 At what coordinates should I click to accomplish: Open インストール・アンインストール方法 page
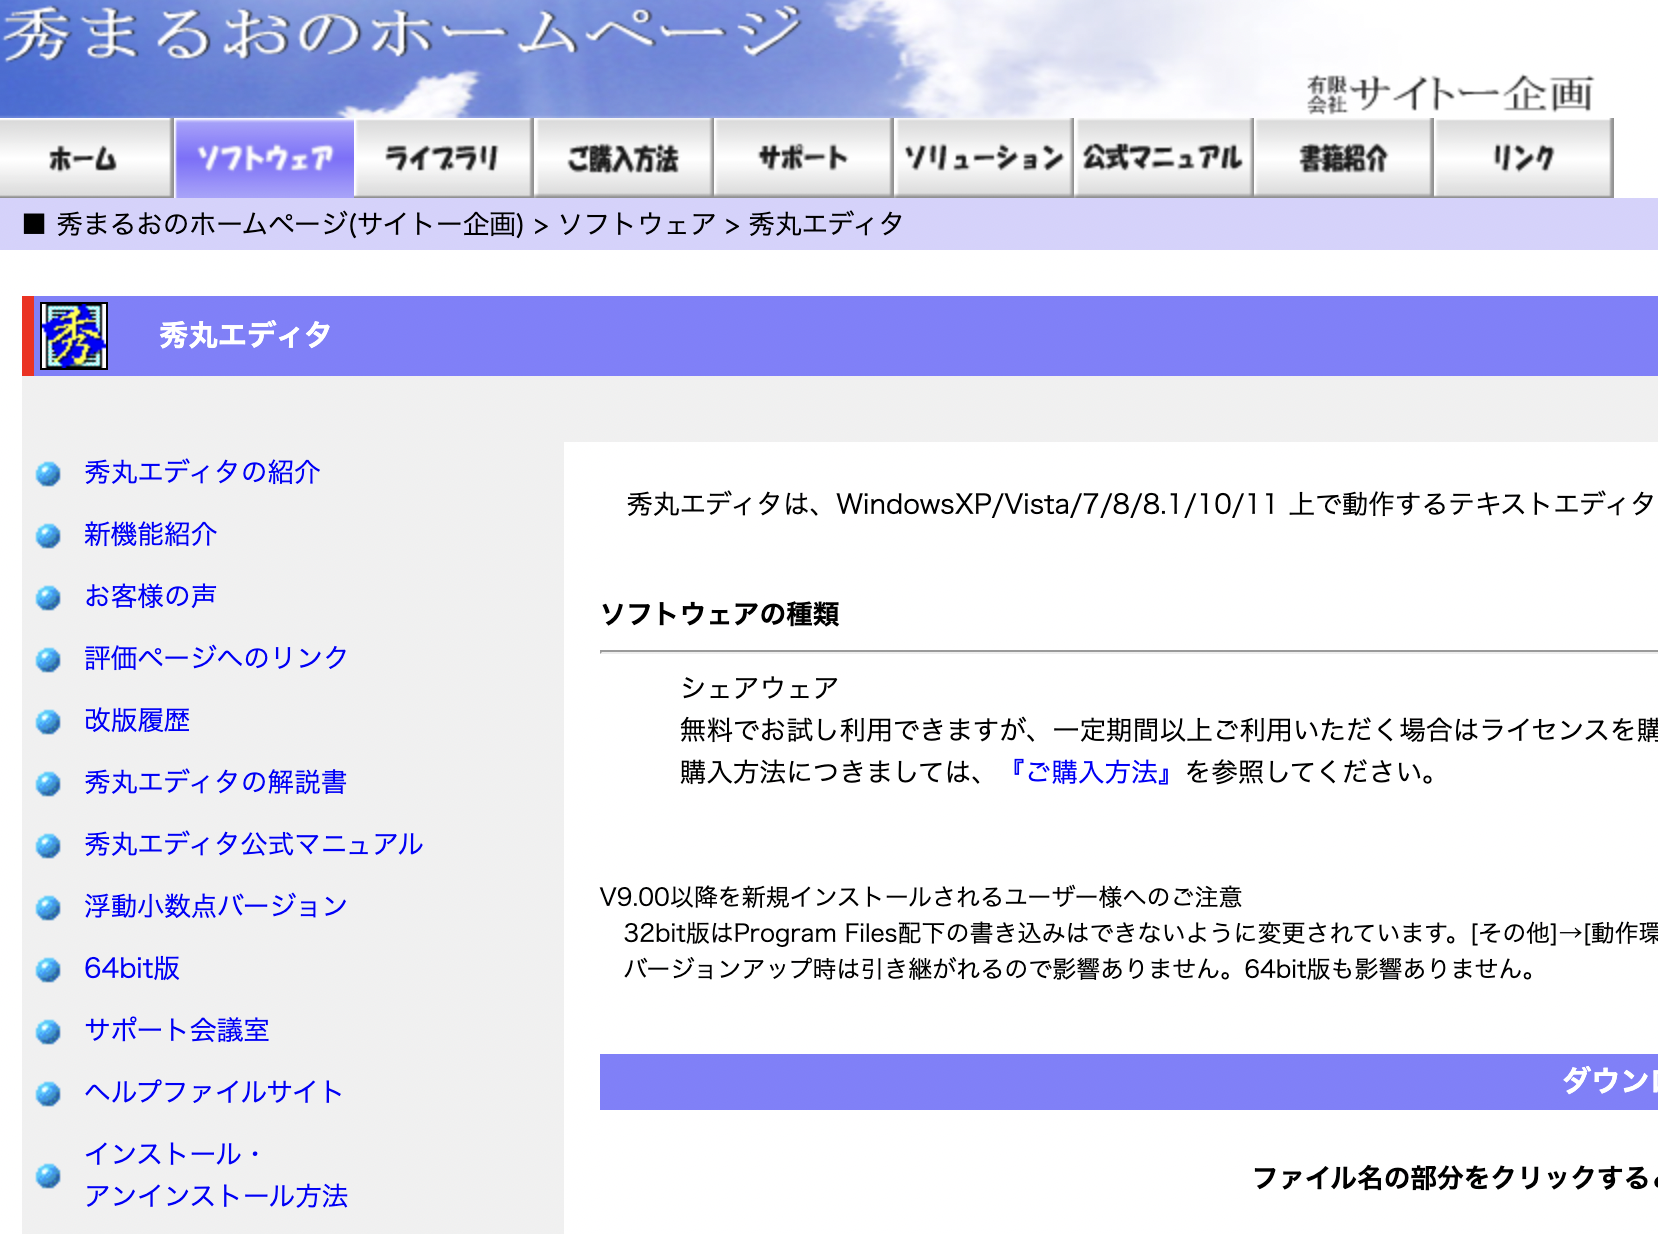pos(216,1175)
